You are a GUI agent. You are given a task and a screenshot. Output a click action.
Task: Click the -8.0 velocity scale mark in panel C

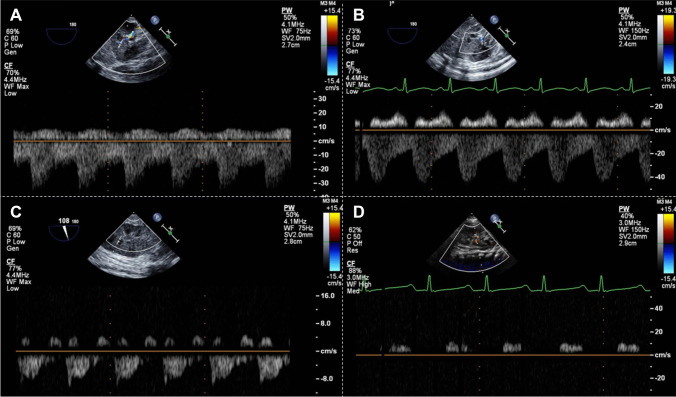coord(326,379)
